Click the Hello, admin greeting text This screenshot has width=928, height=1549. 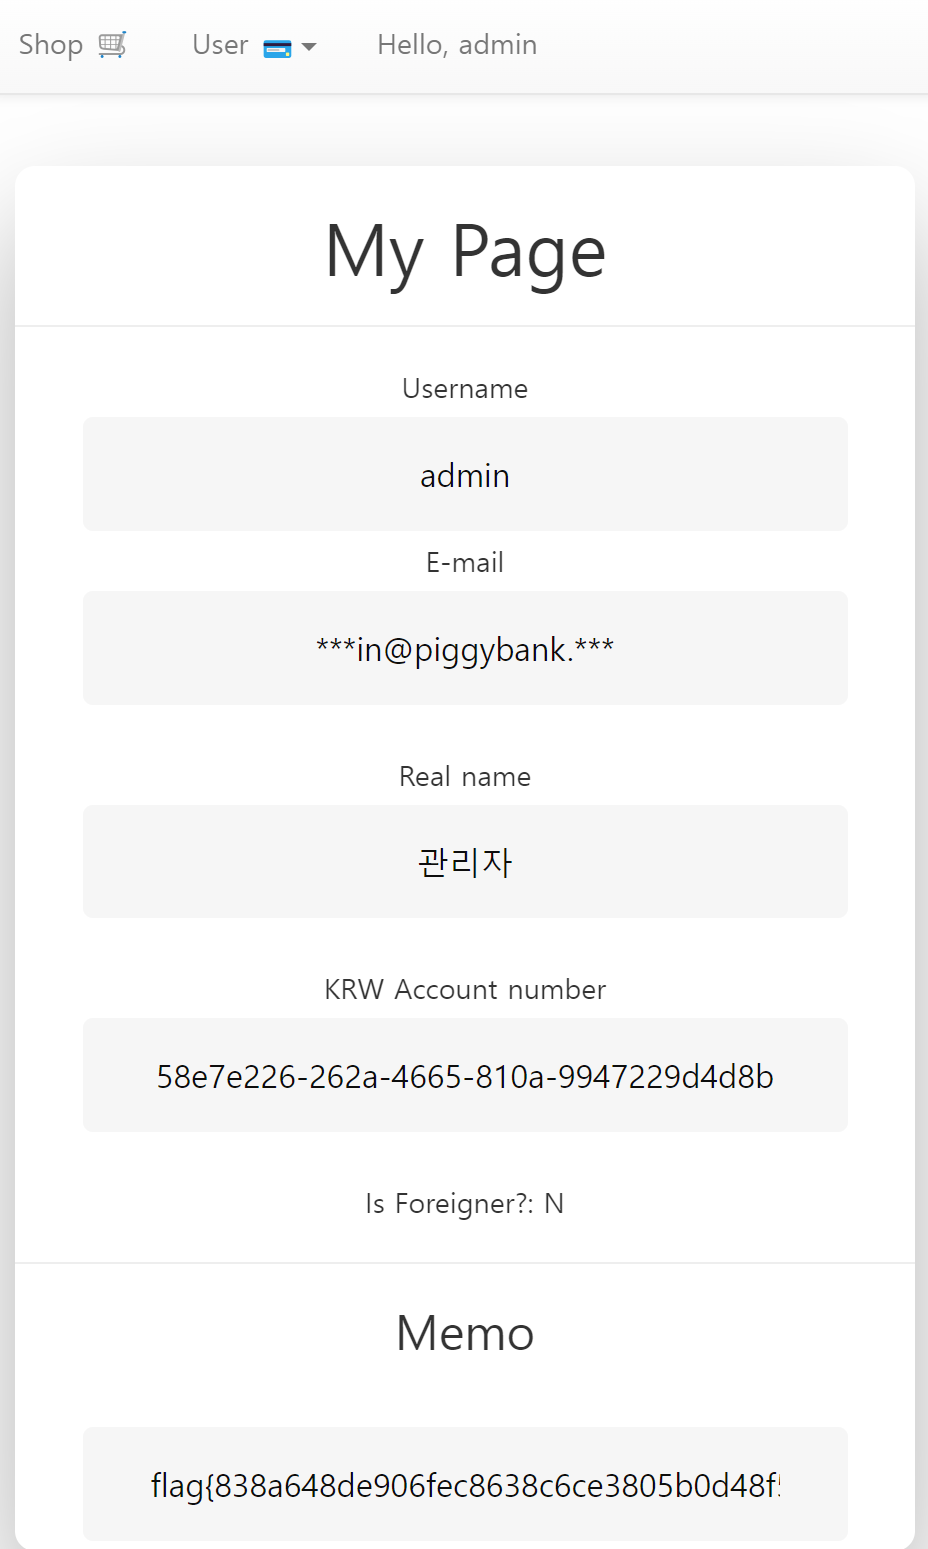point(456,44)
